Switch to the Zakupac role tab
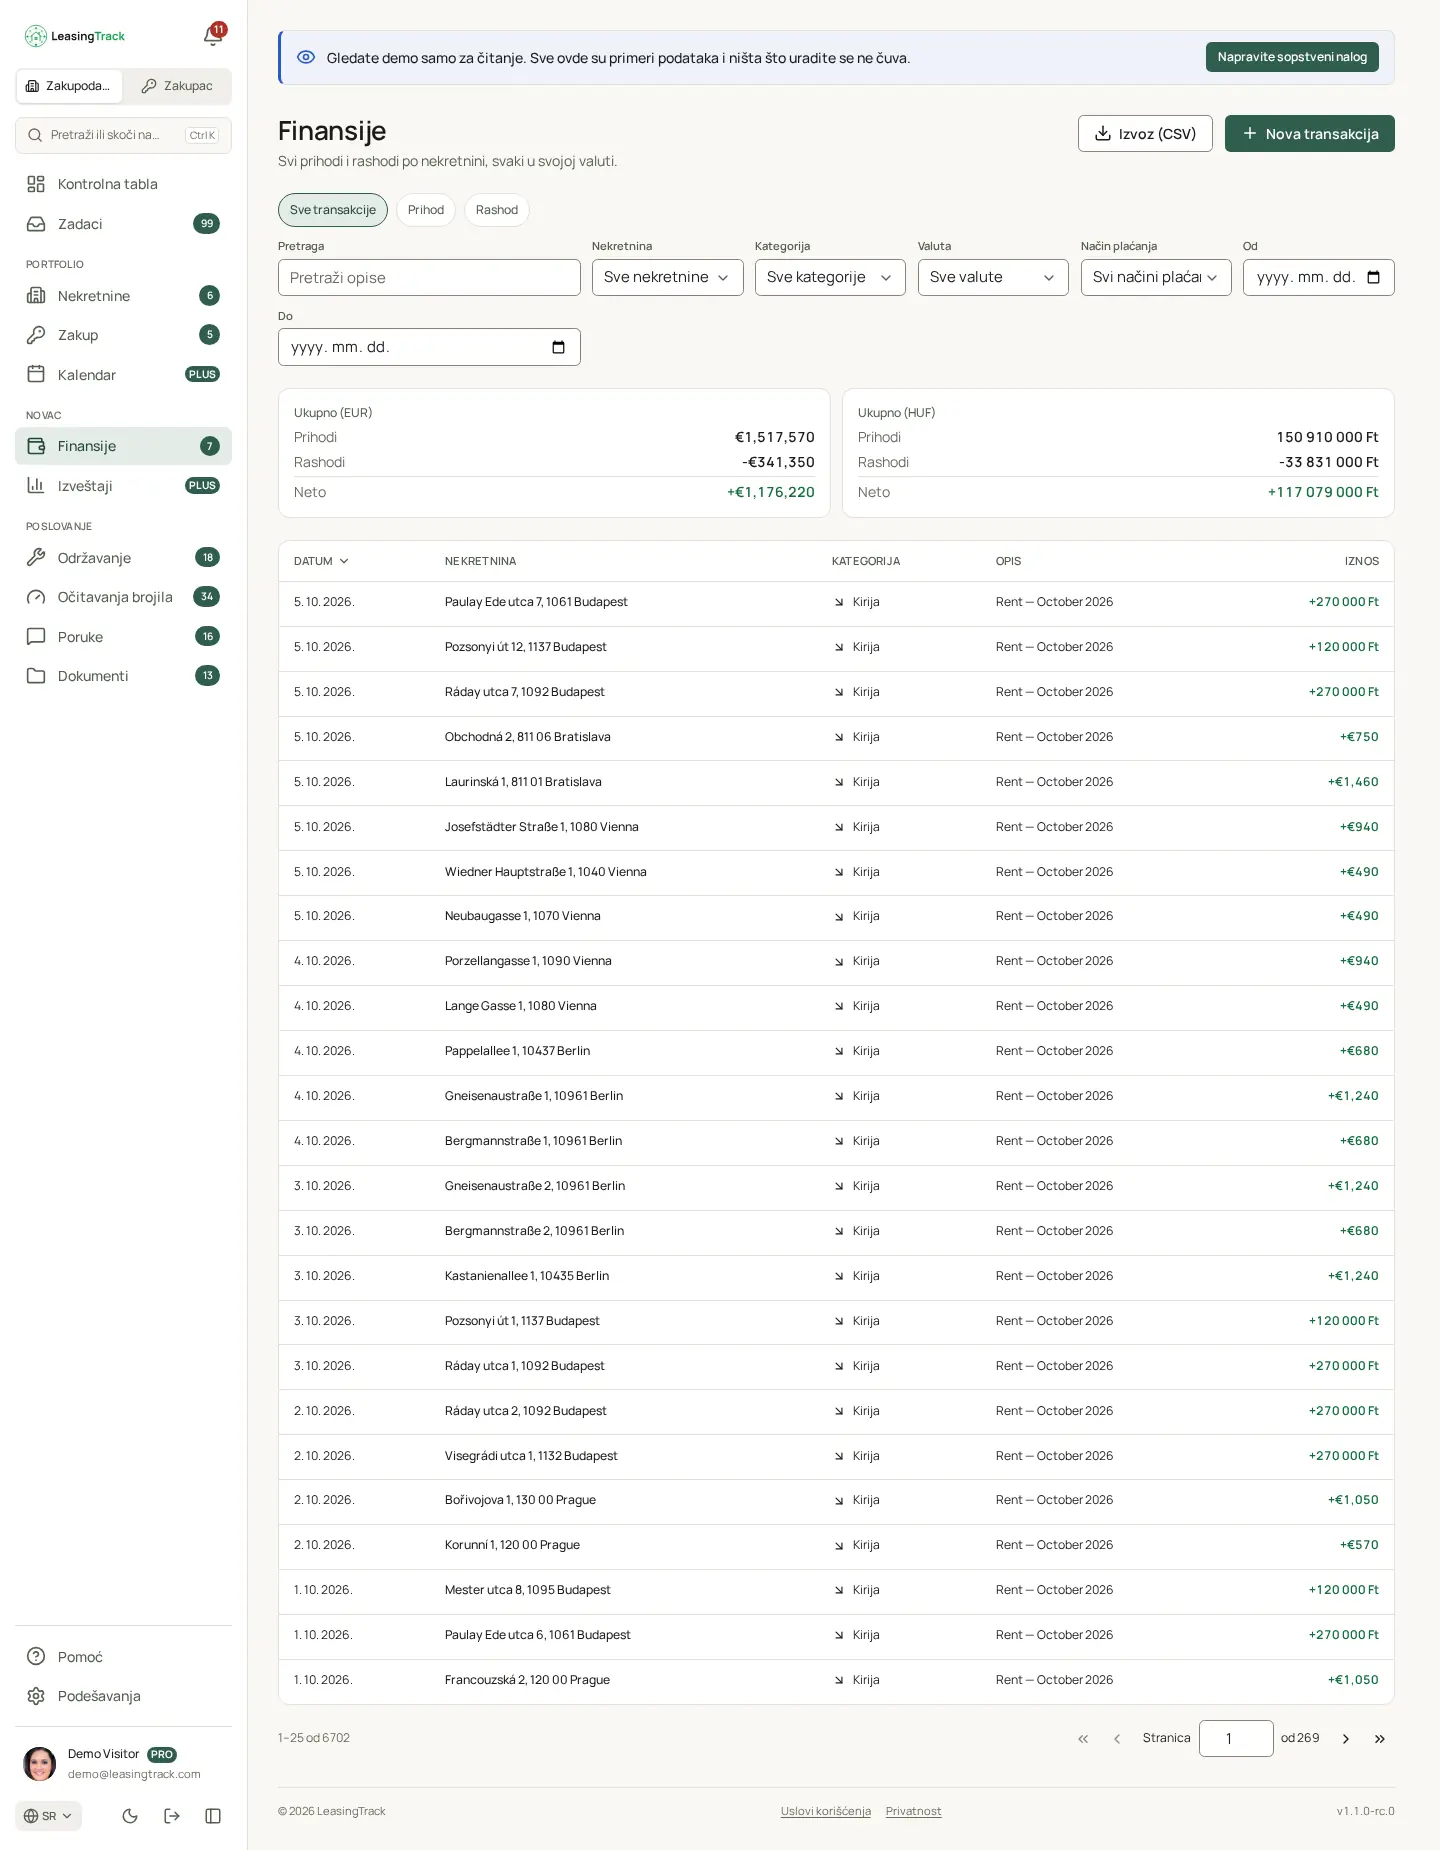 click(177, 86)
